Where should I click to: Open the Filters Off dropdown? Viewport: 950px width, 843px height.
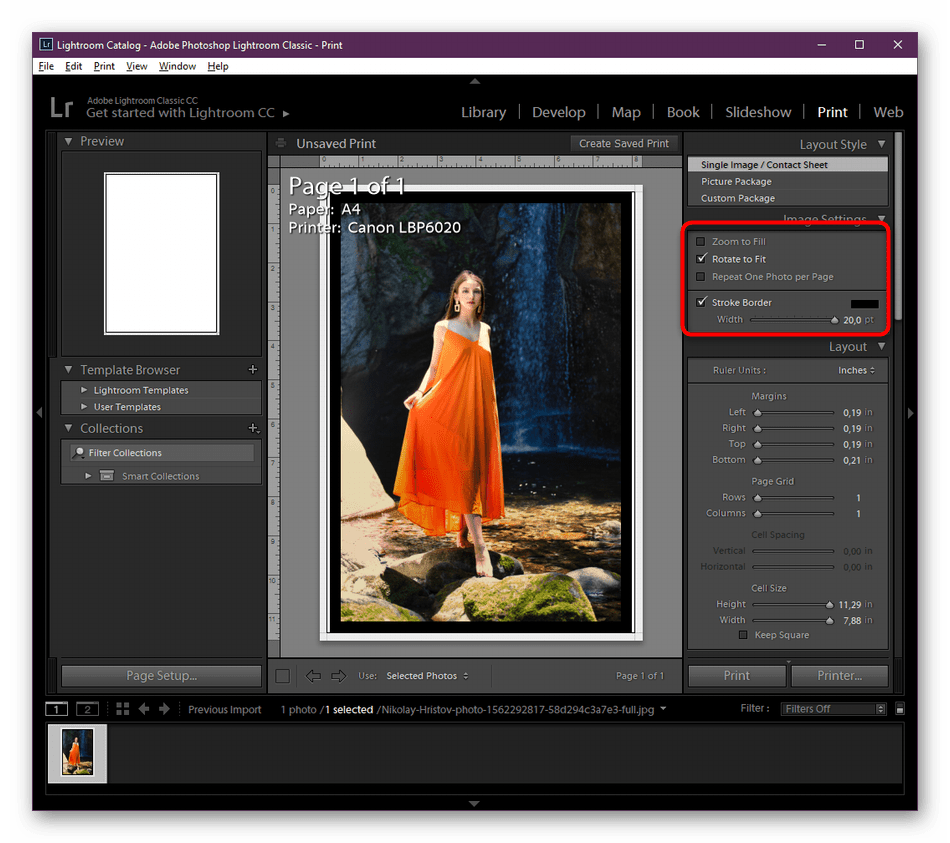pos(832,709)
